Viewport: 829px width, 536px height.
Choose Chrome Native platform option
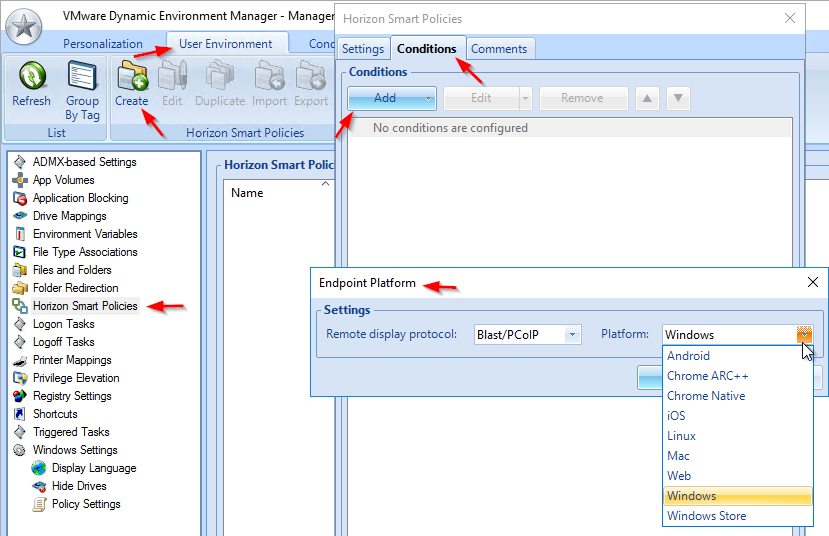(738, 396)
